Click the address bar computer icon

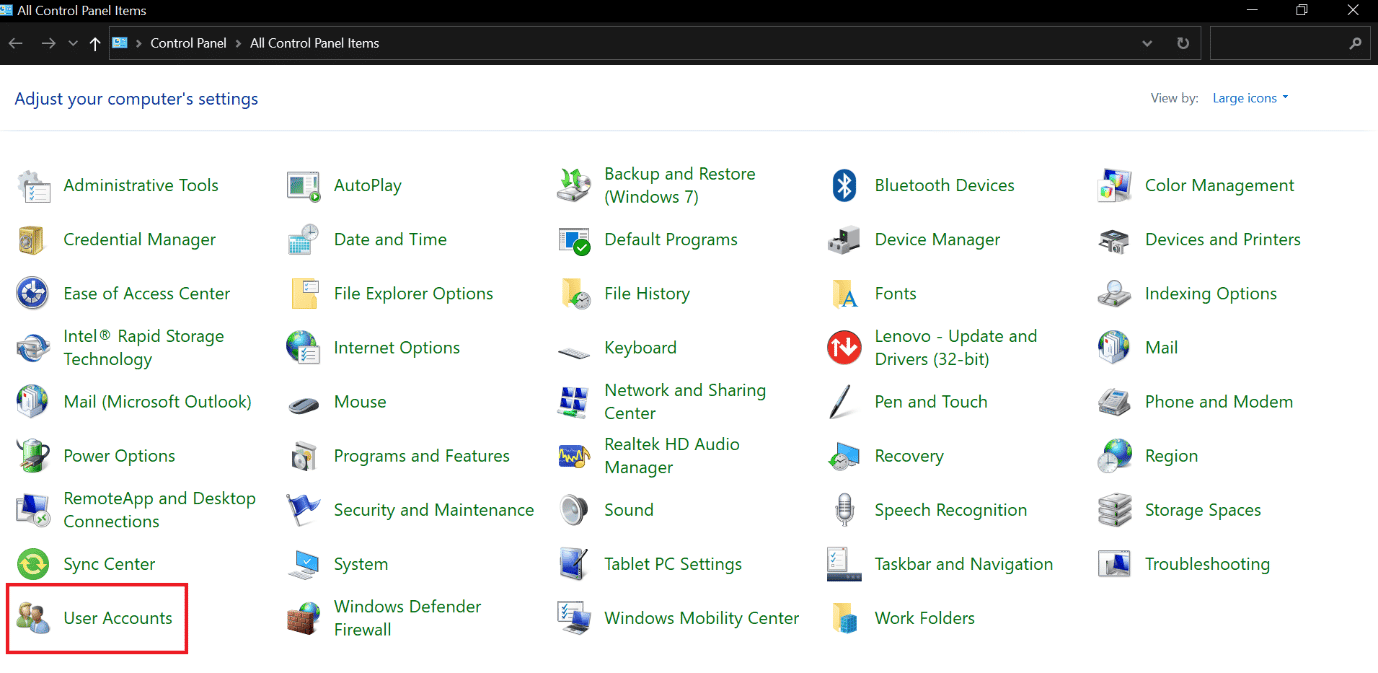pos(120,44)
